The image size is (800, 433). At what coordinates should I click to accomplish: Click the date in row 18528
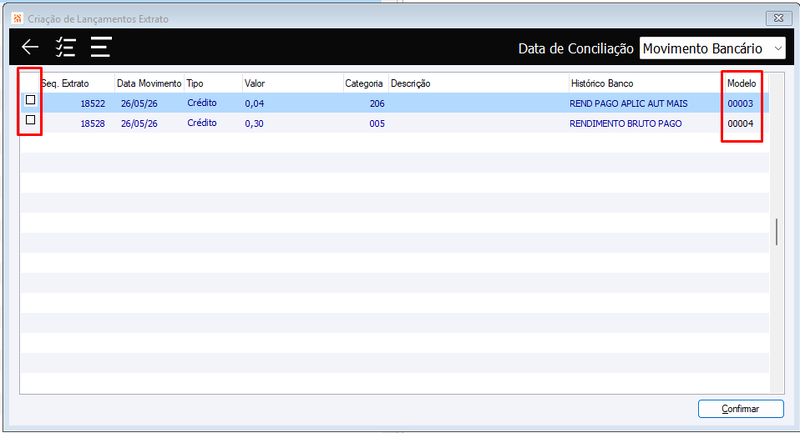[x=139, y=123]
